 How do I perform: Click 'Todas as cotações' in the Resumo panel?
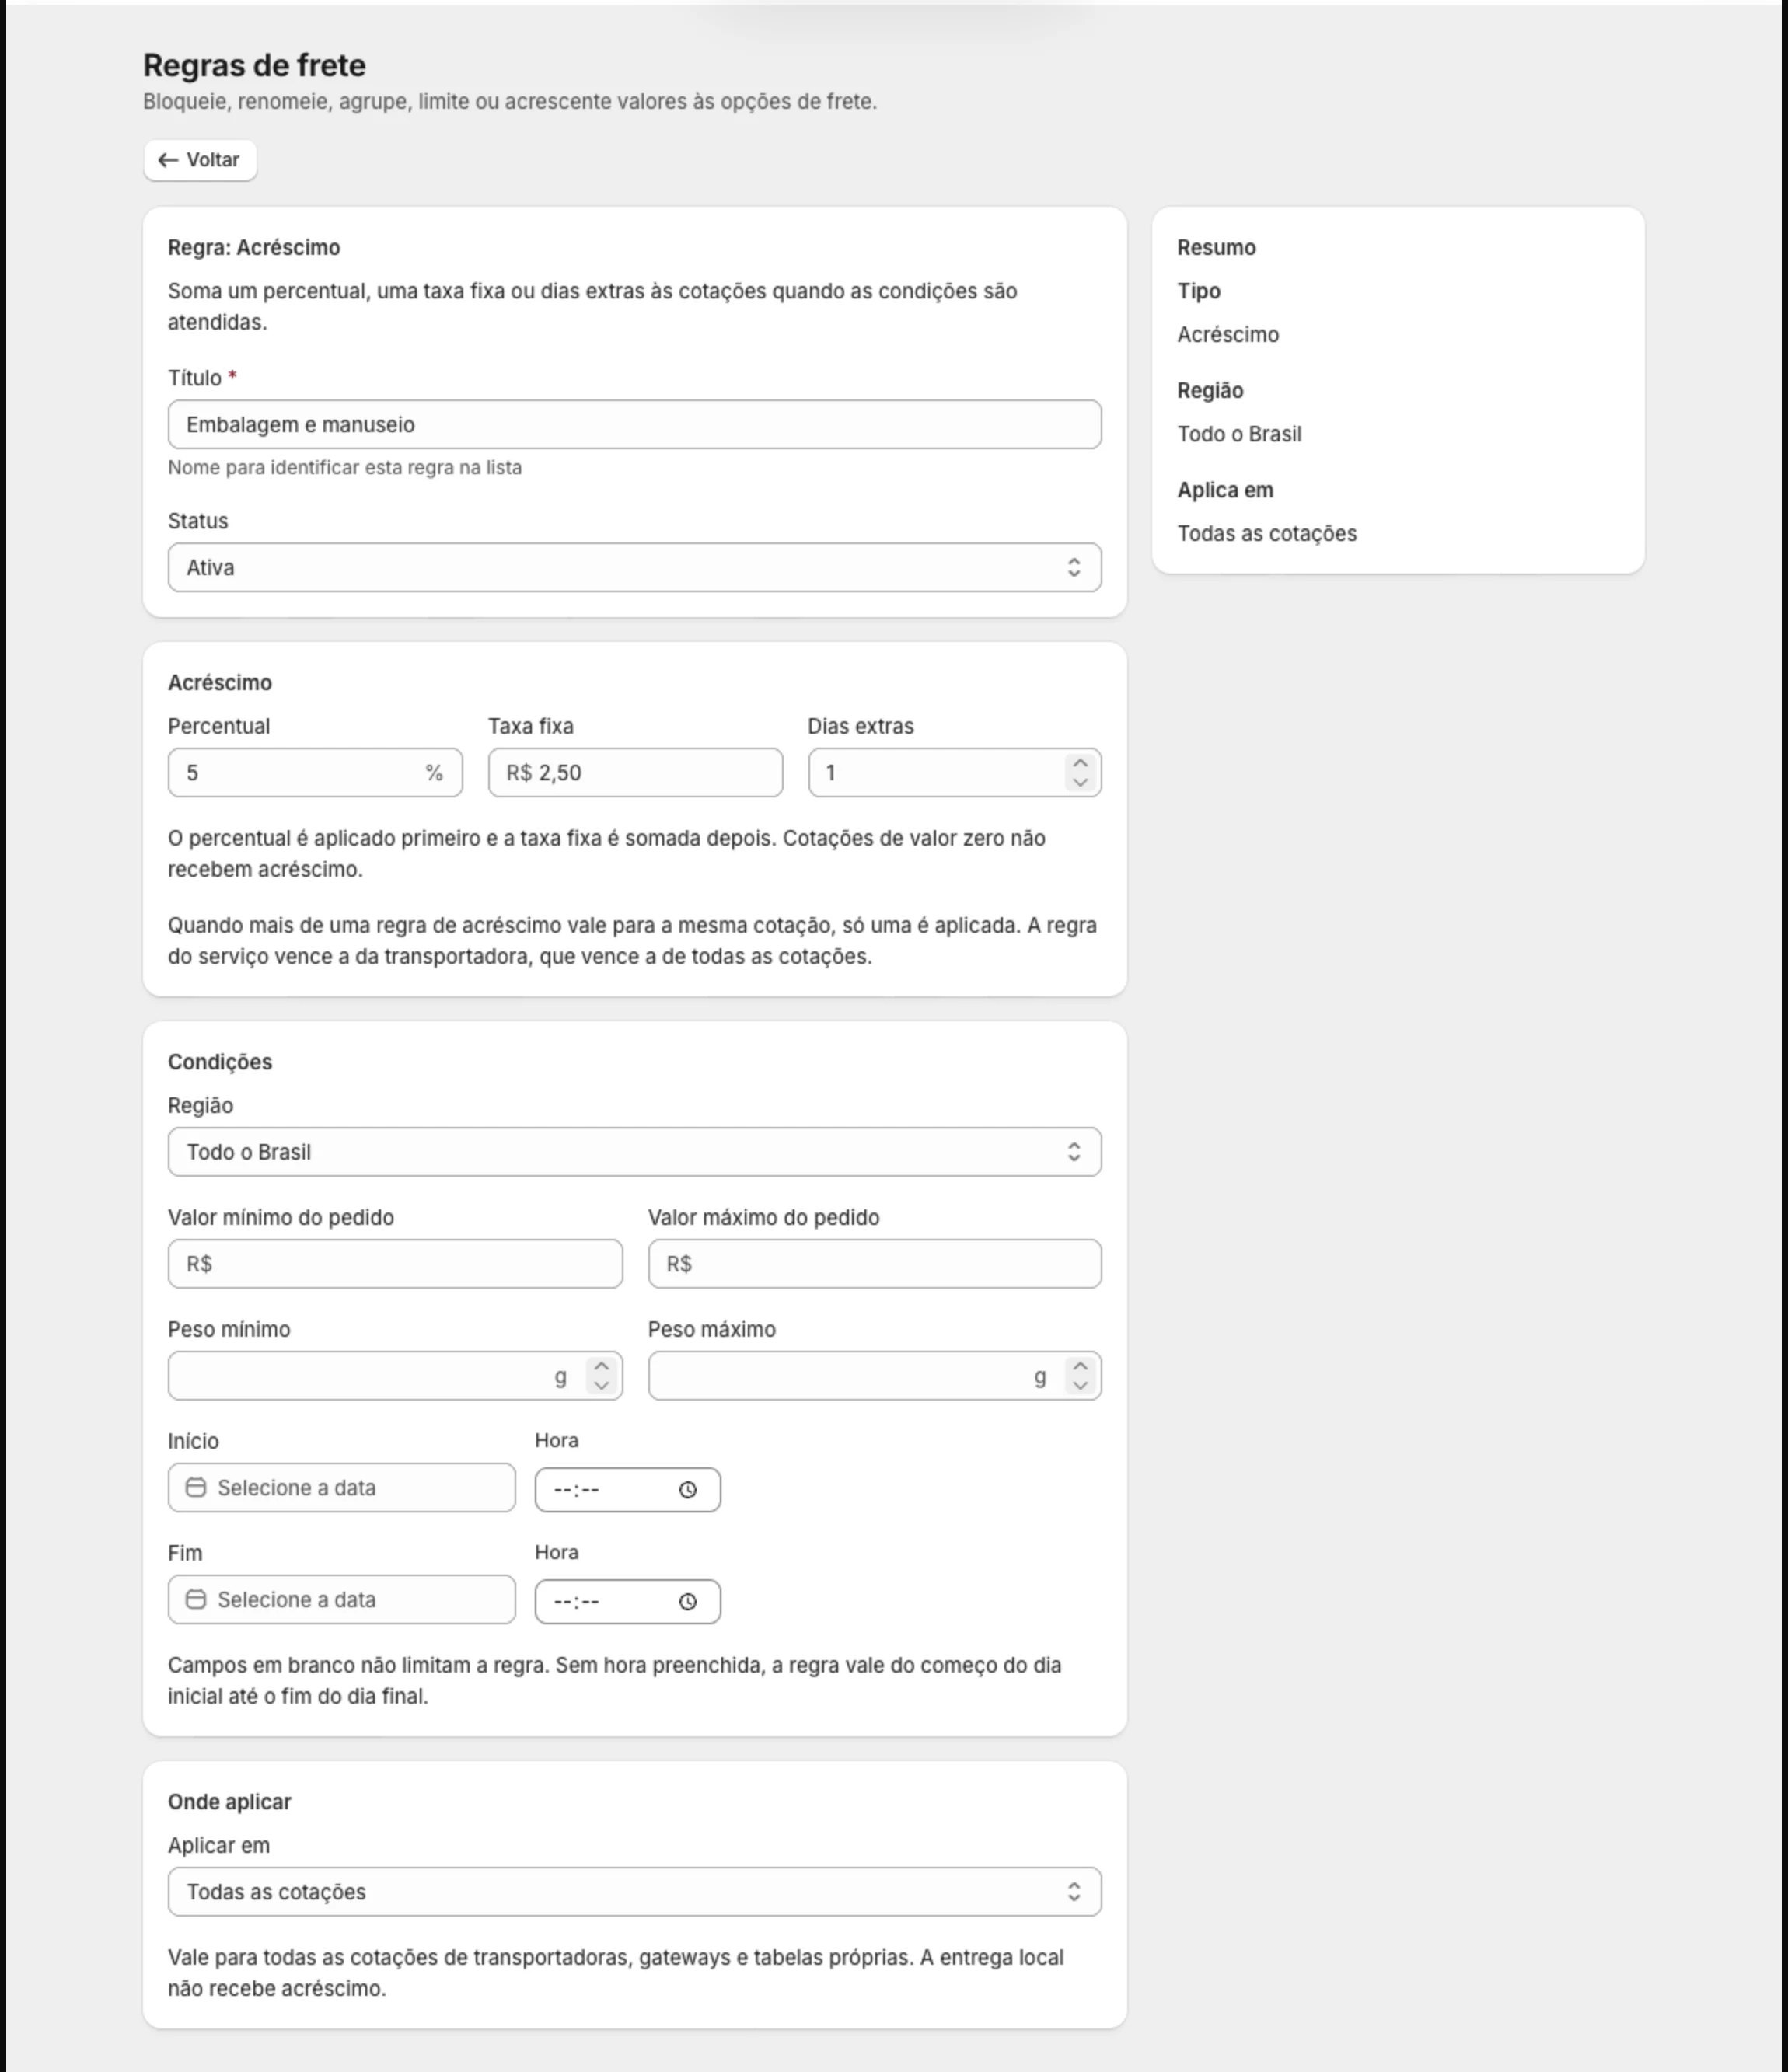pyautogui.click(x=1267, y=534)
